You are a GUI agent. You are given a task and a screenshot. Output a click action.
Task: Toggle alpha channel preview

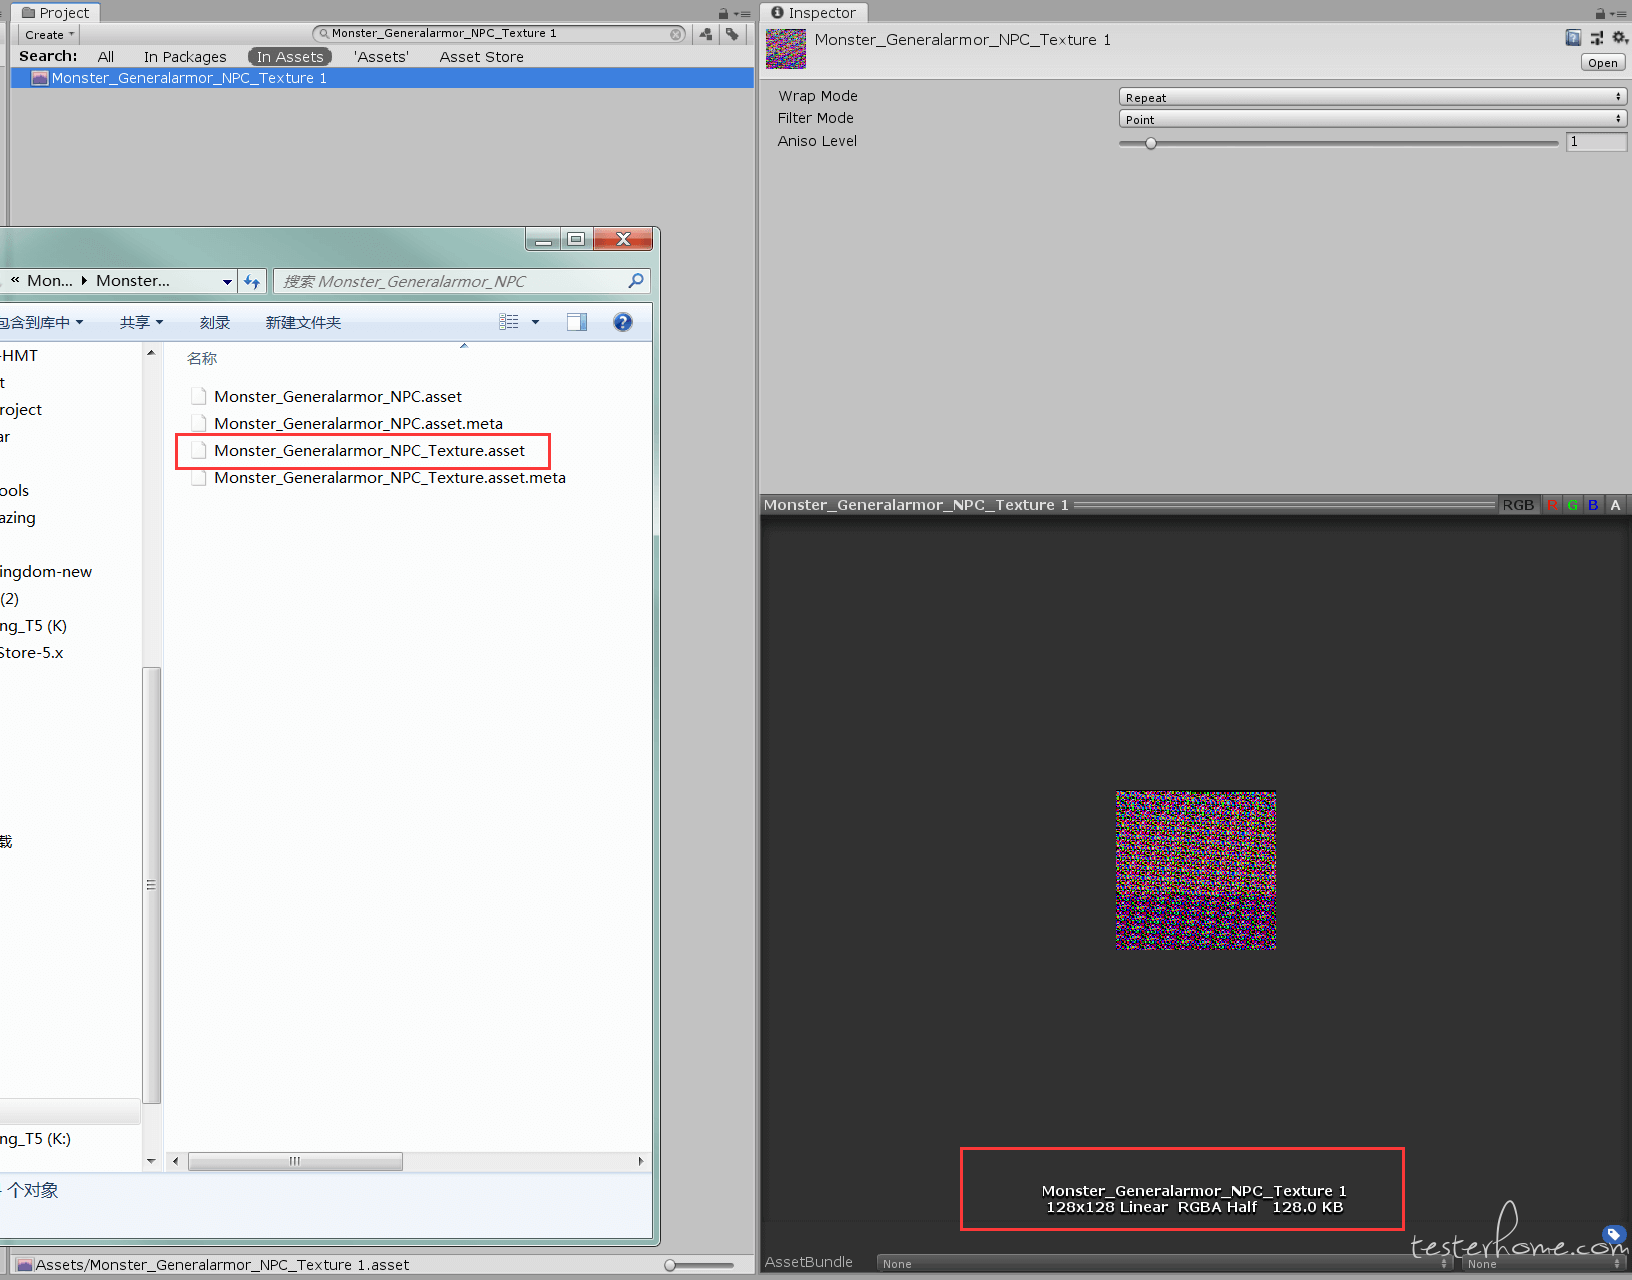click(x=1615, y=505)
